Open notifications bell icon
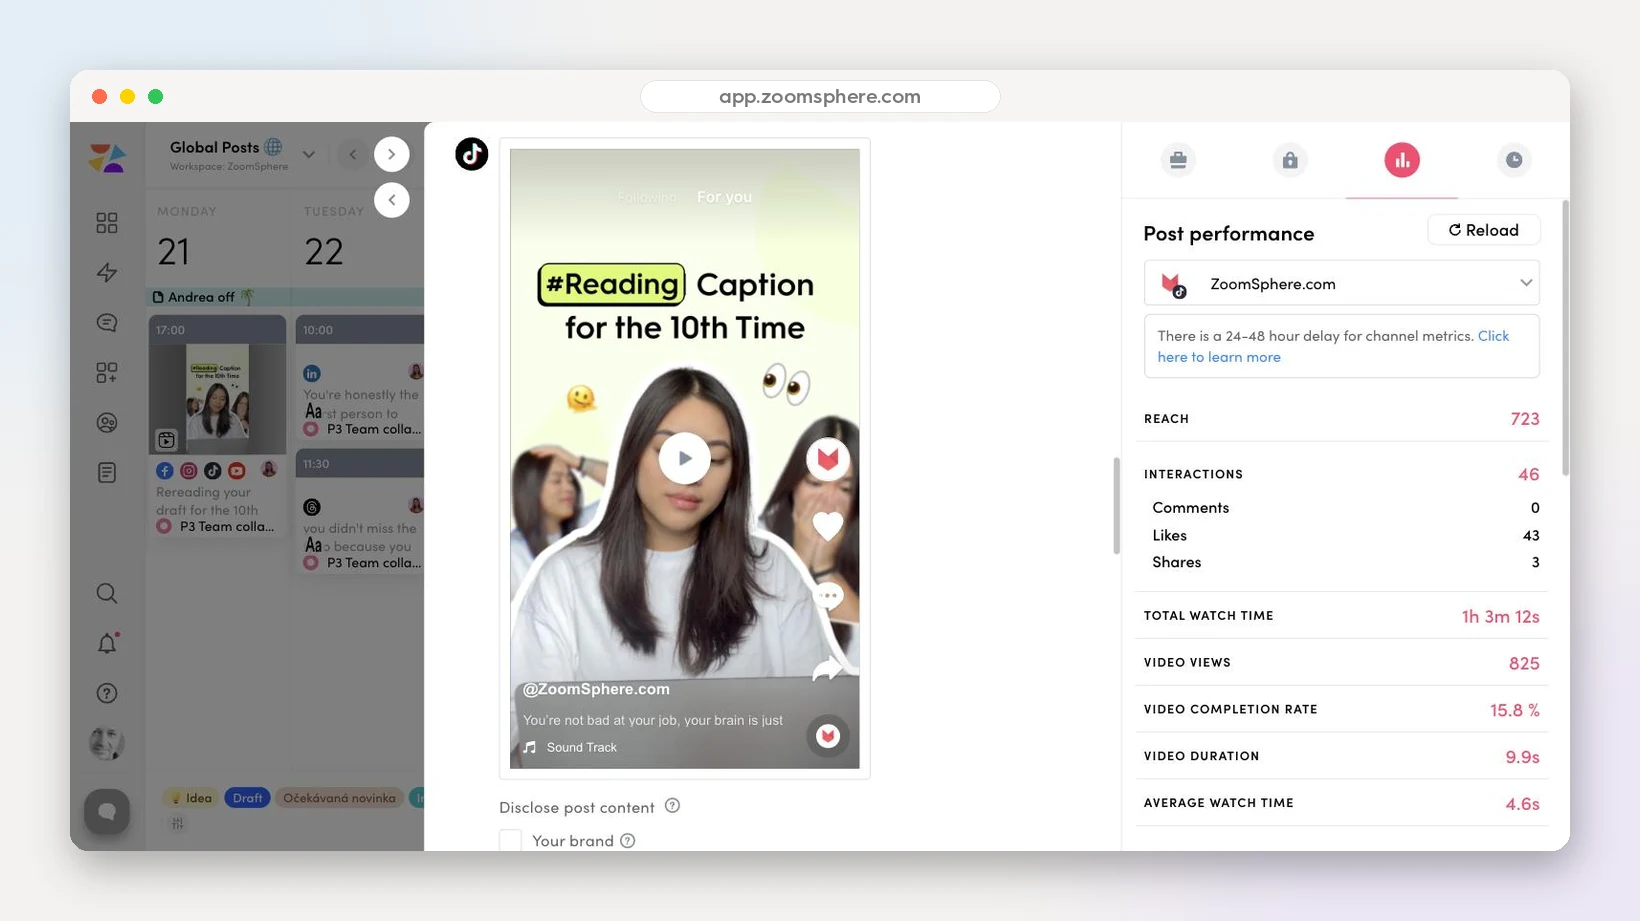Image resolution: width=1640 pixels, height=921 pixels. click(x=107, y=644)
